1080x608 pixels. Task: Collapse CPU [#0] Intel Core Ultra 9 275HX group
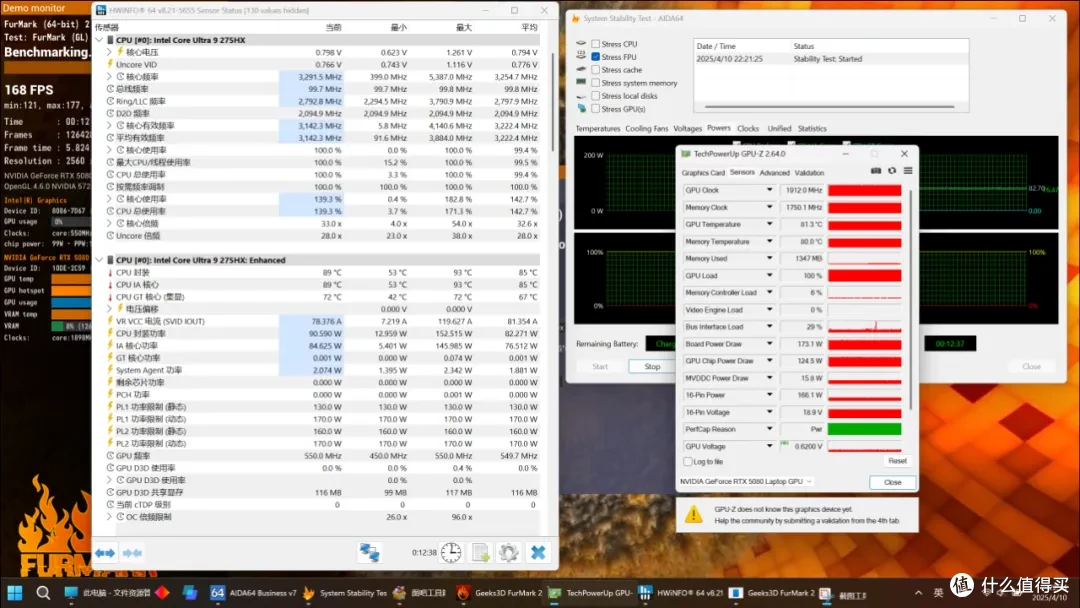point(100,40)
